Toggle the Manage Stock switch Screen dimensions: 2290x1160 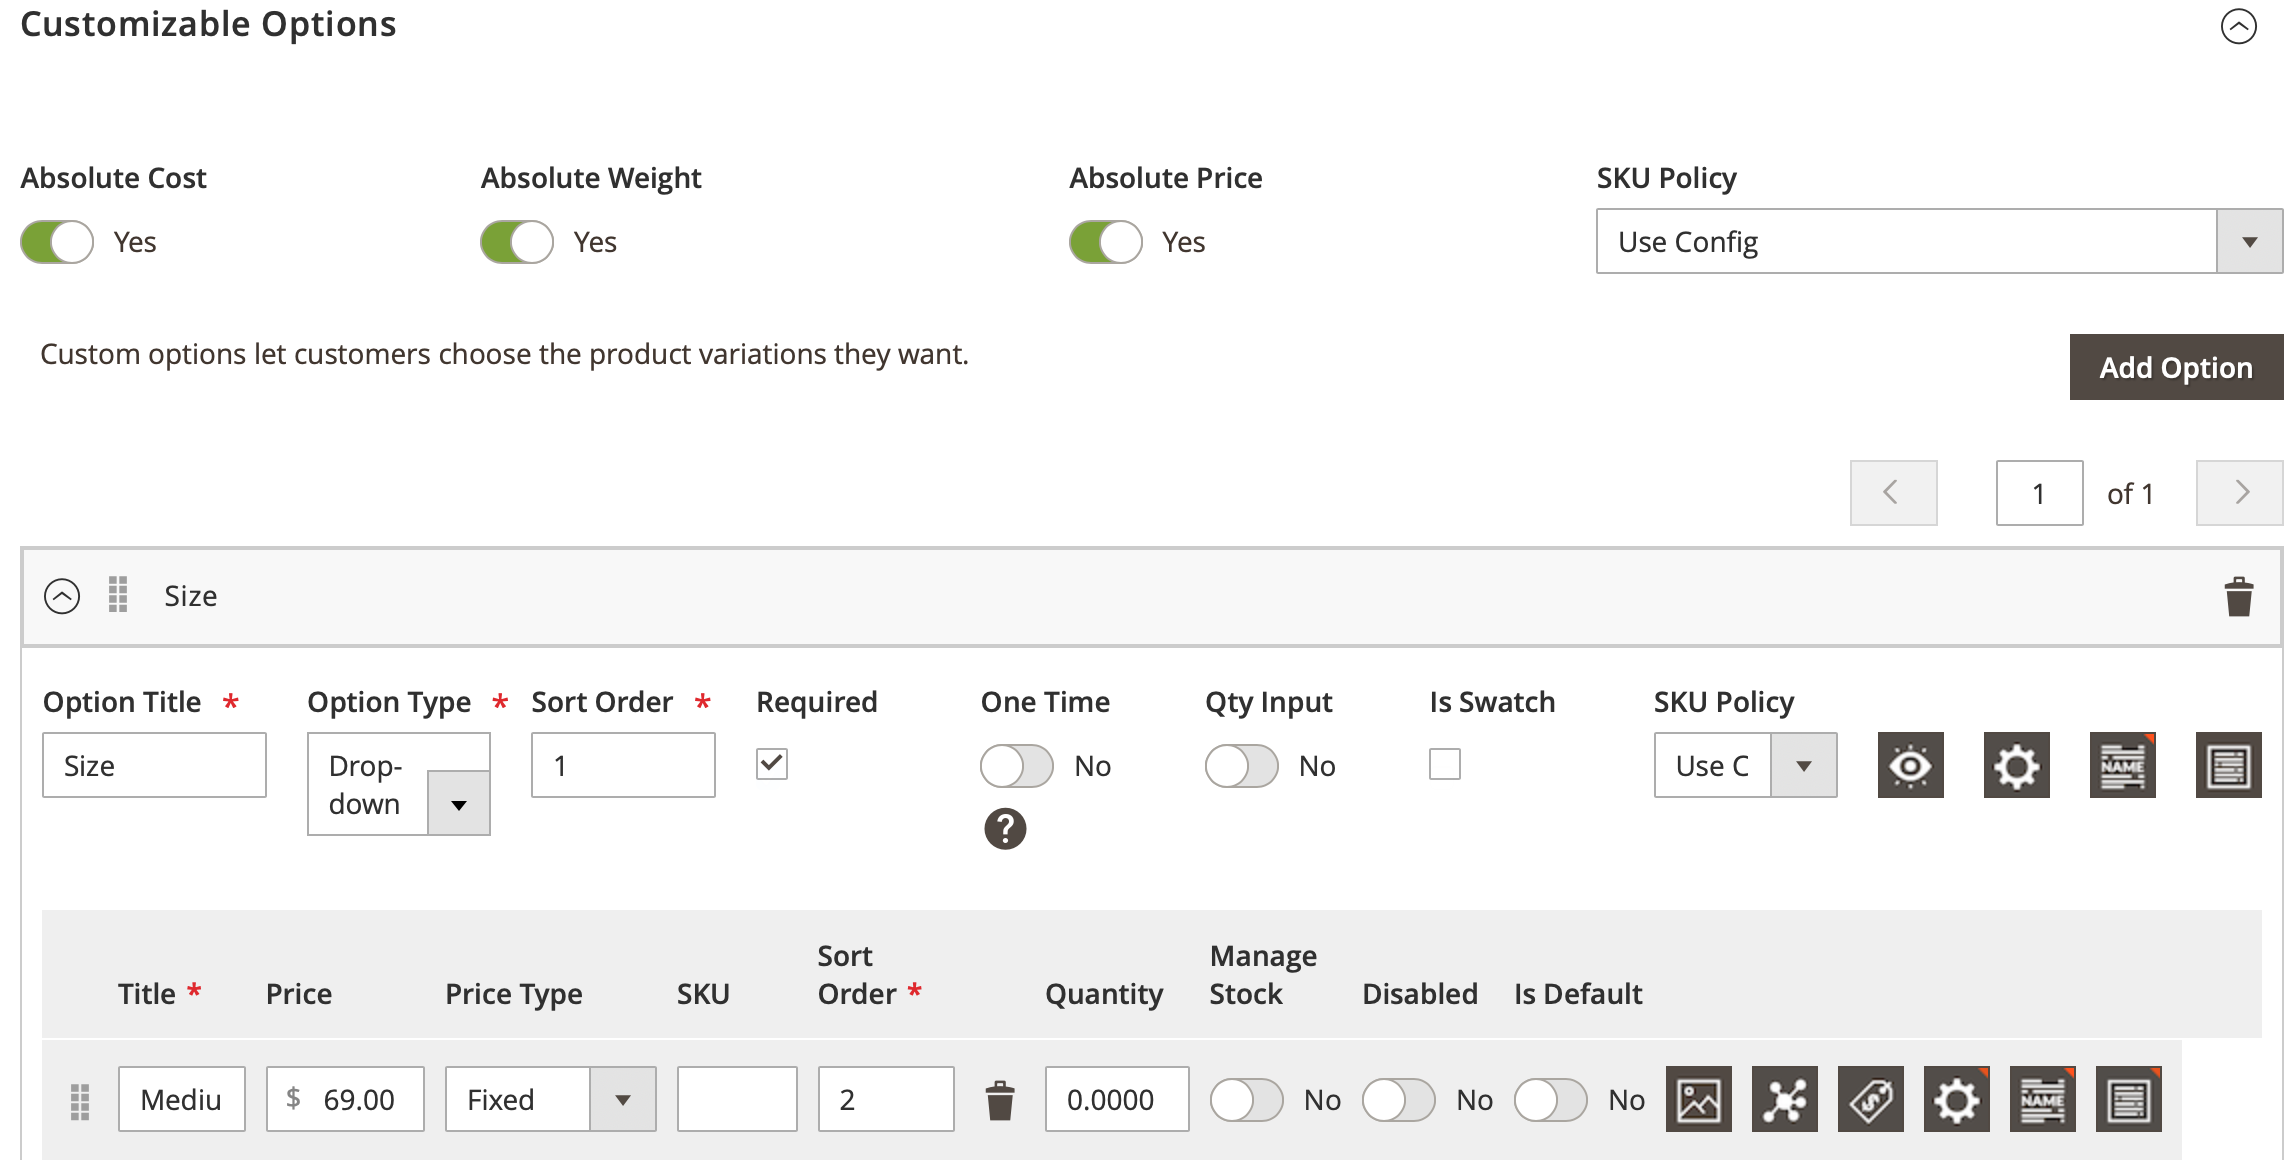coord(1247,1100)
